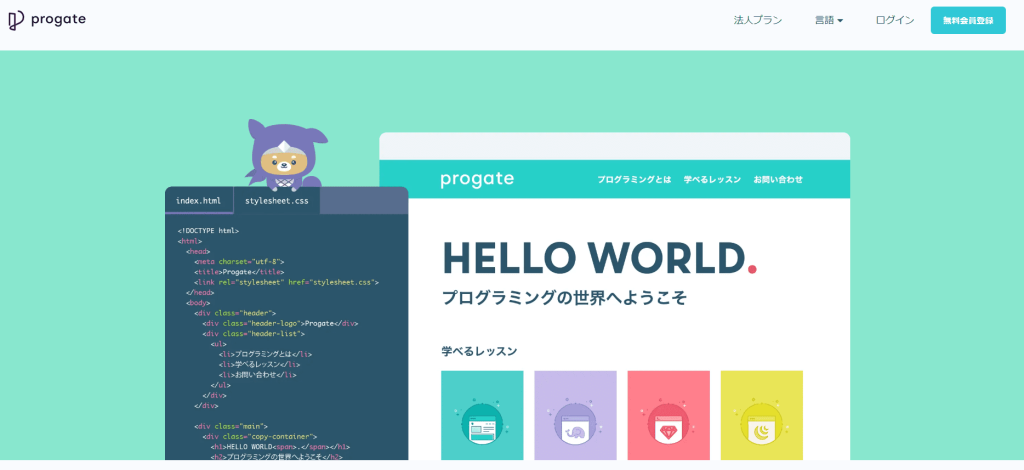The image size is (1024, 470).
Task: Click the Progate logo in header
Action: point(46,20)
